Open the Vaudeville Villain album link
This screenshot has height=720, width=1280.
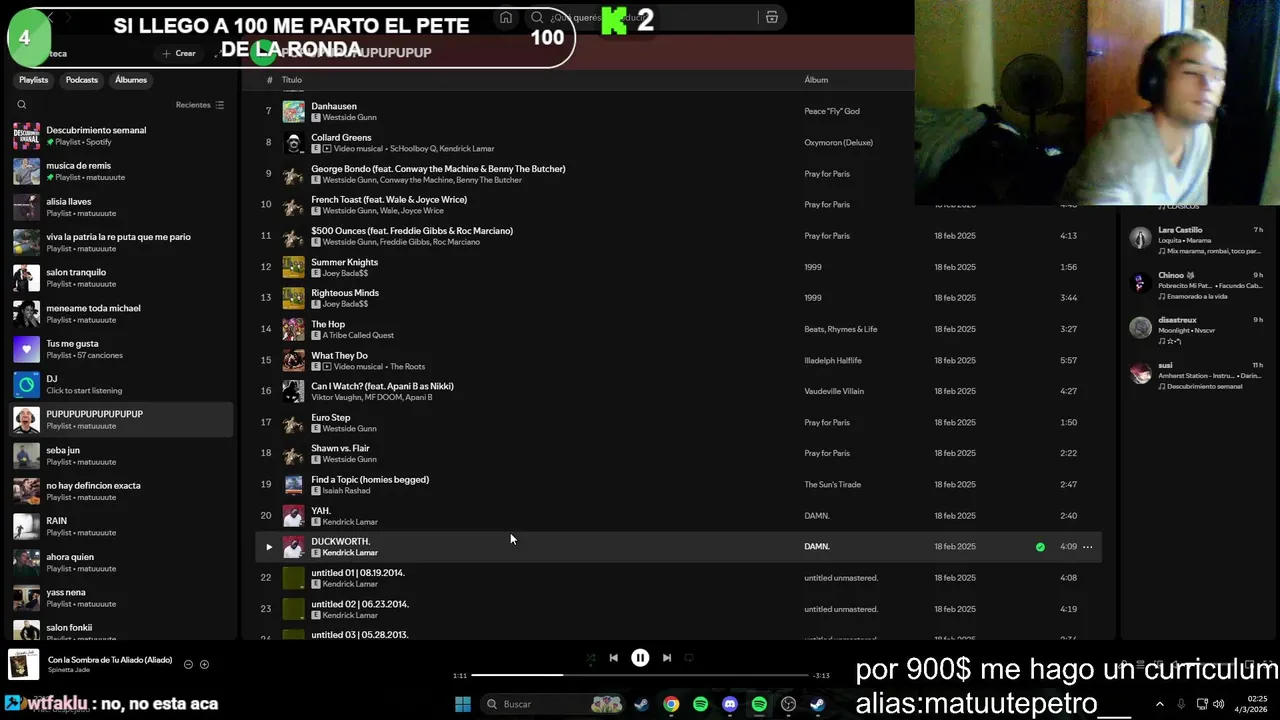coord(833,392)
